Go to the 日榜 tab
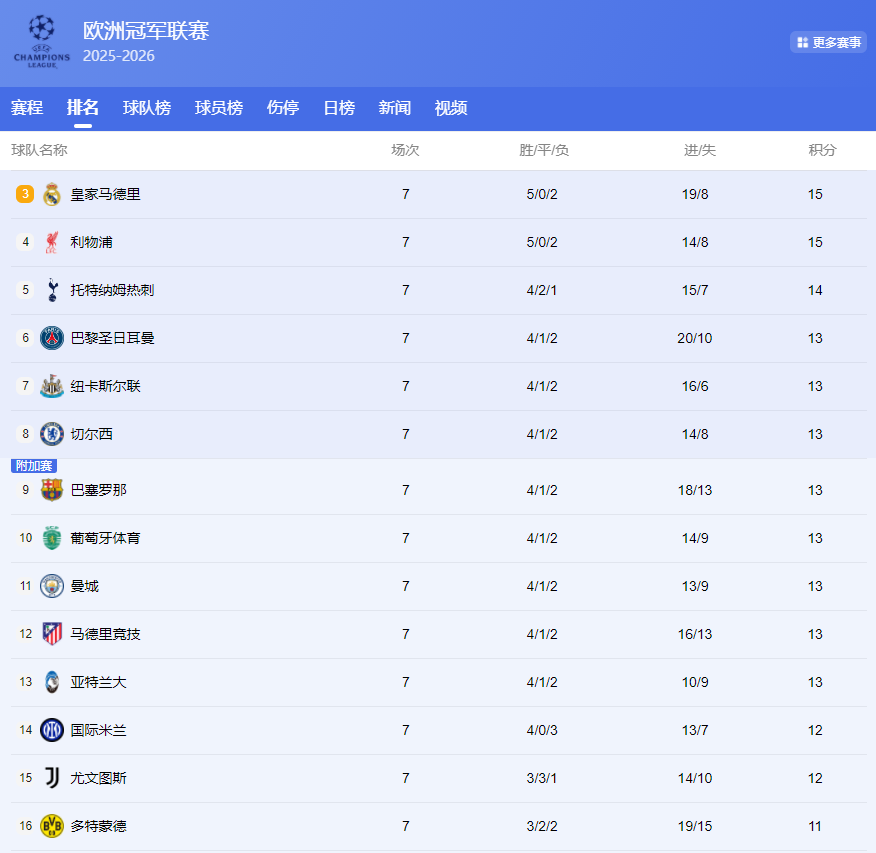Image resolution: width=876 pixels, height=853 pixels. coord(339,107)
